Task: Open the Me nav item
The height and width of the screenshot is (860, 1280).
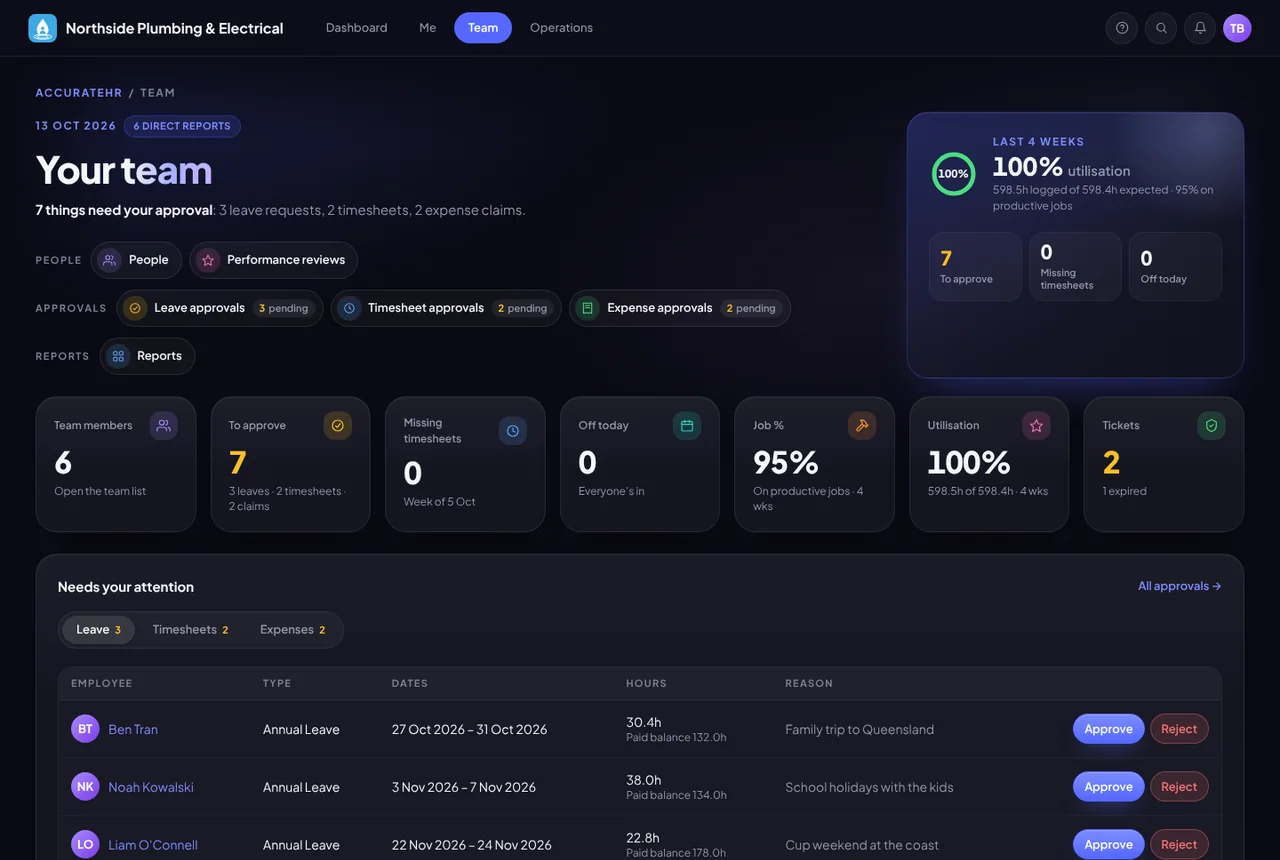Action: [428, 28]
